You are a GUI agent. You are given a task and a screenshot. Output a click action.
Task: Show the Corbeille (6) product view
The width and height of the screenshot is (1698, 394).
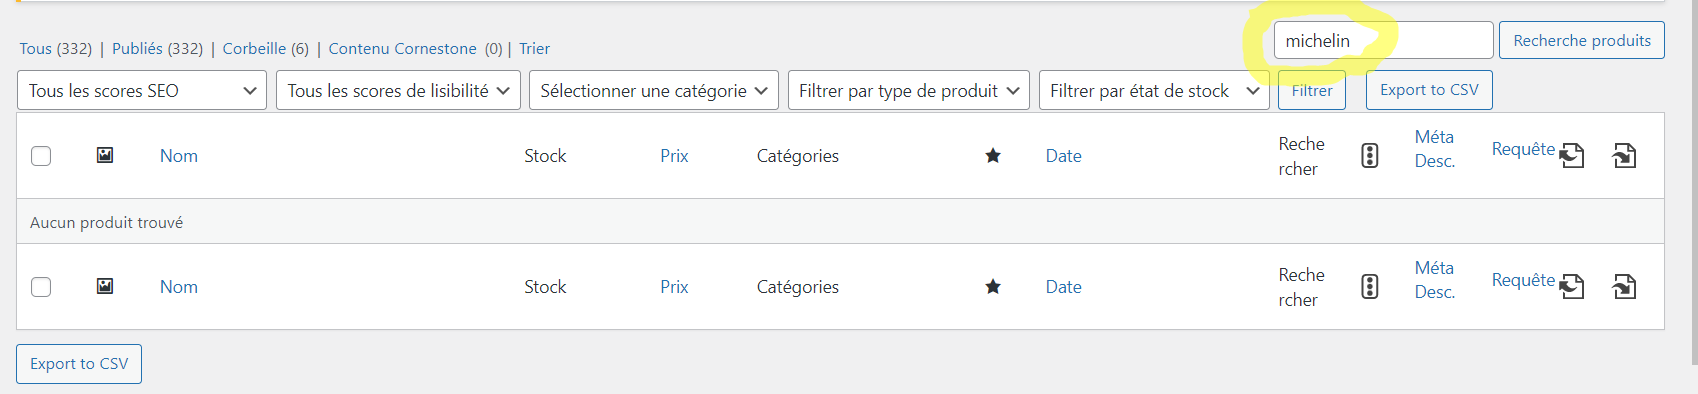click(x=265, y=48)
